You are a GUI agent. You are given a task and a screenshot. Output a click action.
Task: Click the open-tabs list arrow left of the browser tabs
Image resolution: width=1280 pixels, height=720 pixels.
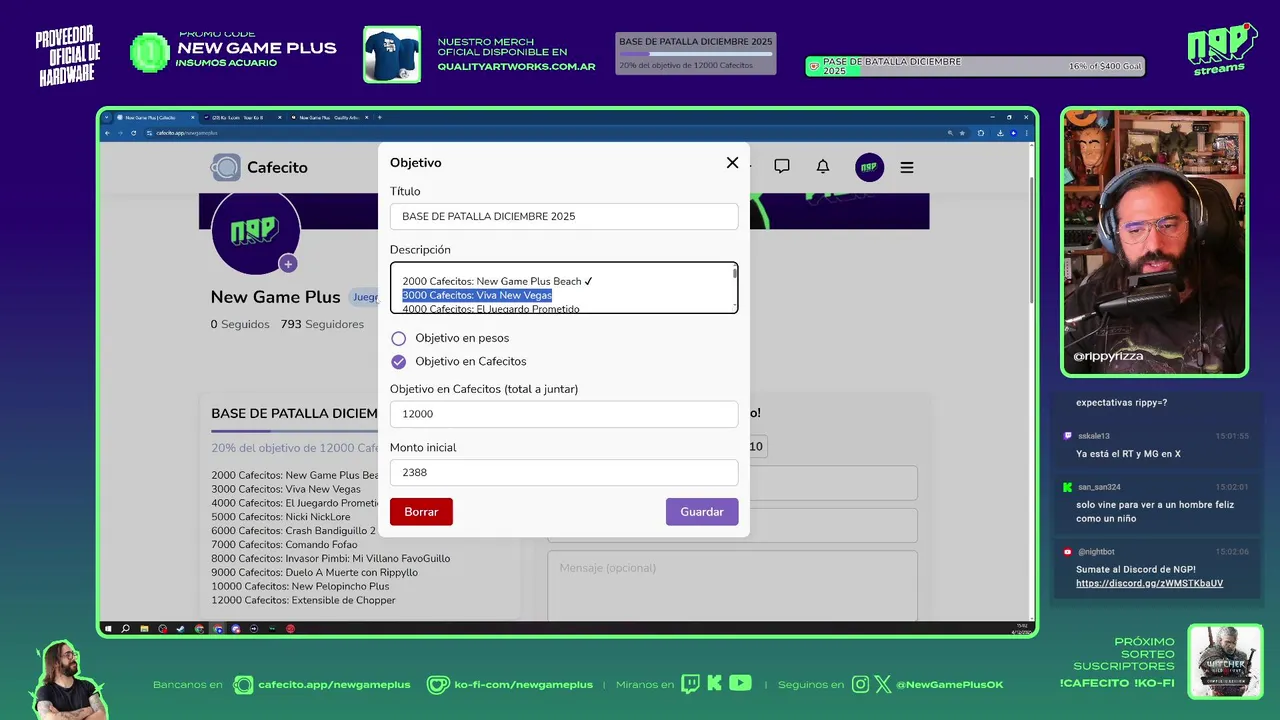coord(106,118)
